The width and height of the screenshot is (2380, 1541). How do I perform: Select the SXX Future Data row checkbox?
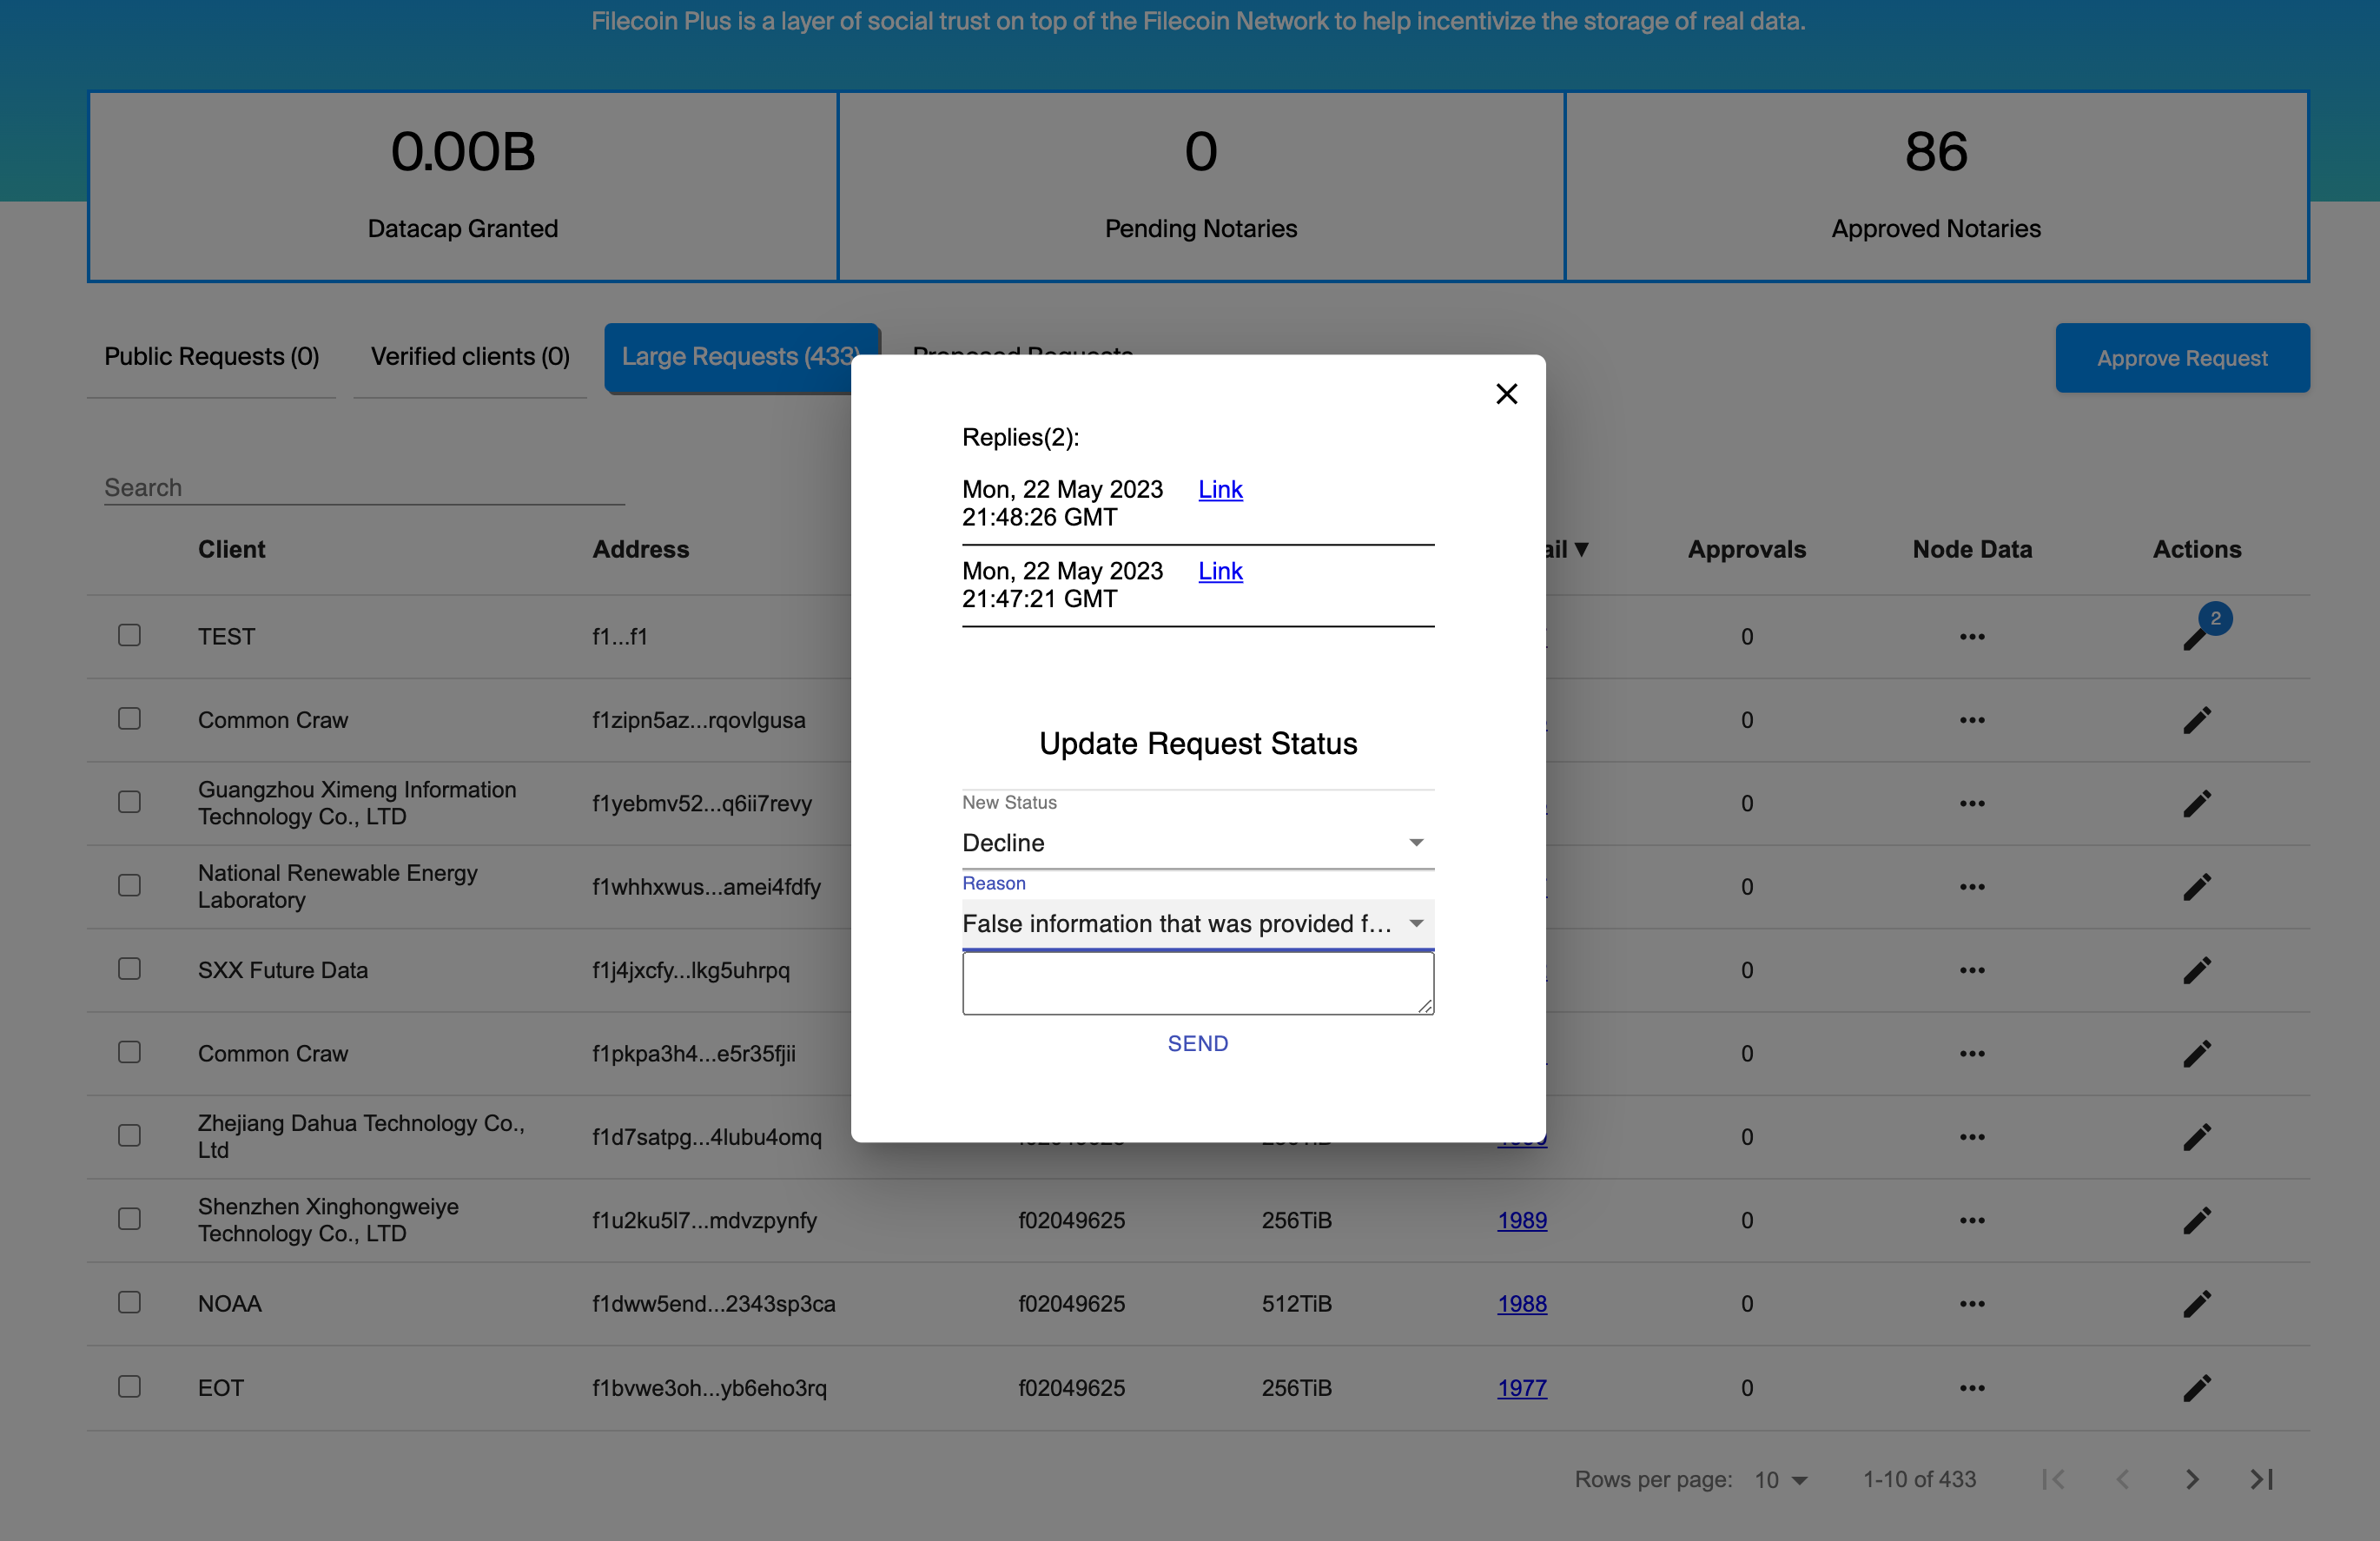click(129, 968)
